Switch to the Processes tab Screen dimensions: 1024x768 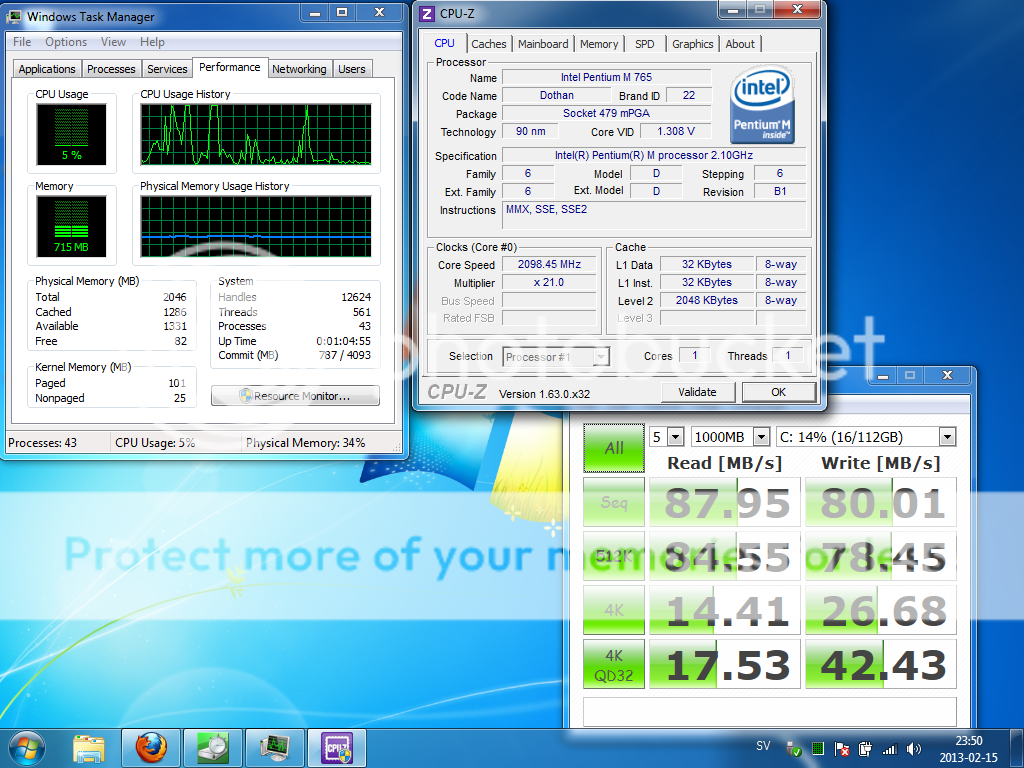pos(111,69)
